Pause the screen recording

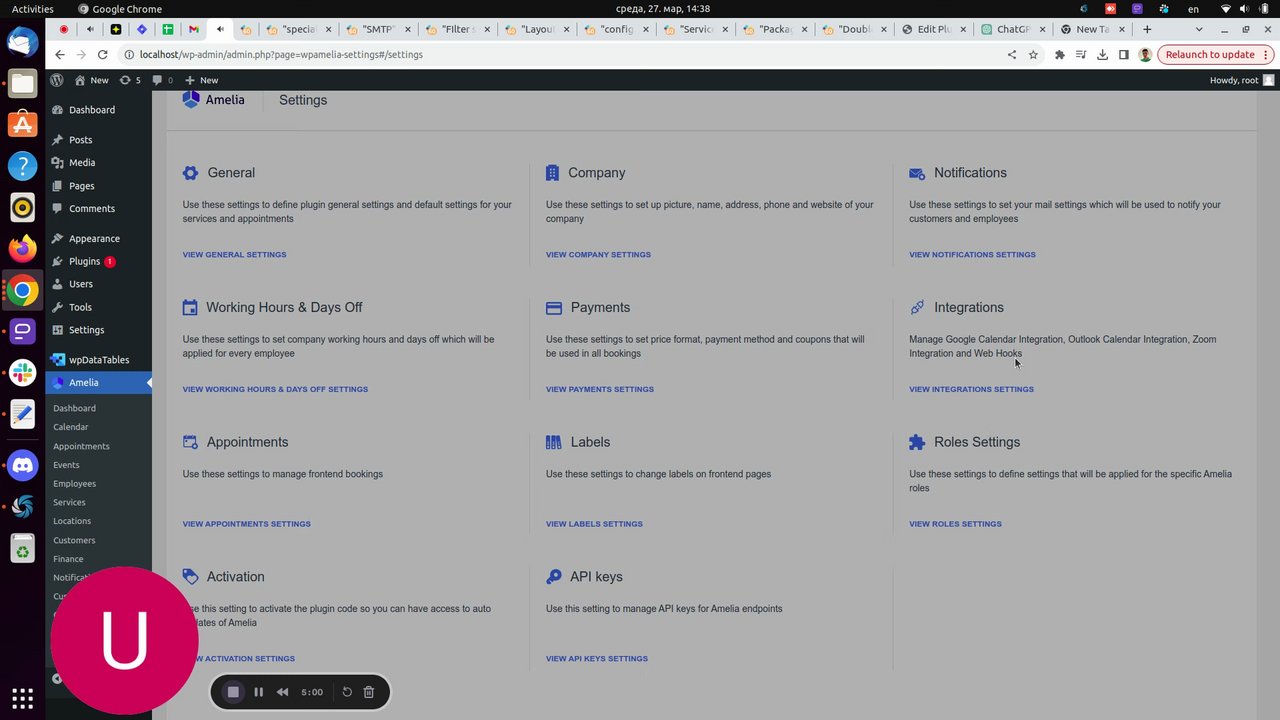(258, 692)
